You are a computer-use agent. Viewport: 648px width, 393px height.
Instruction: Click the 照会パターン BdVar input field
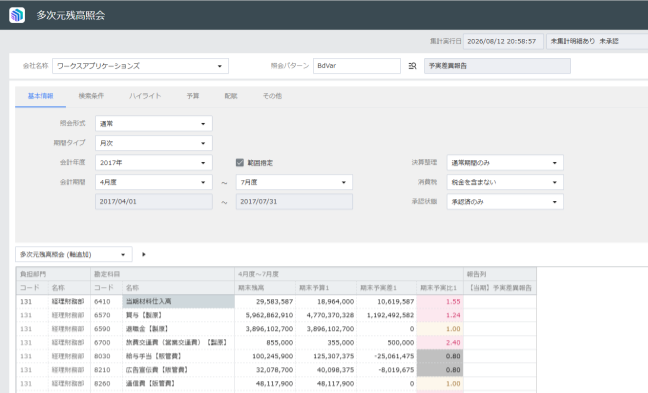pos(357,66)
